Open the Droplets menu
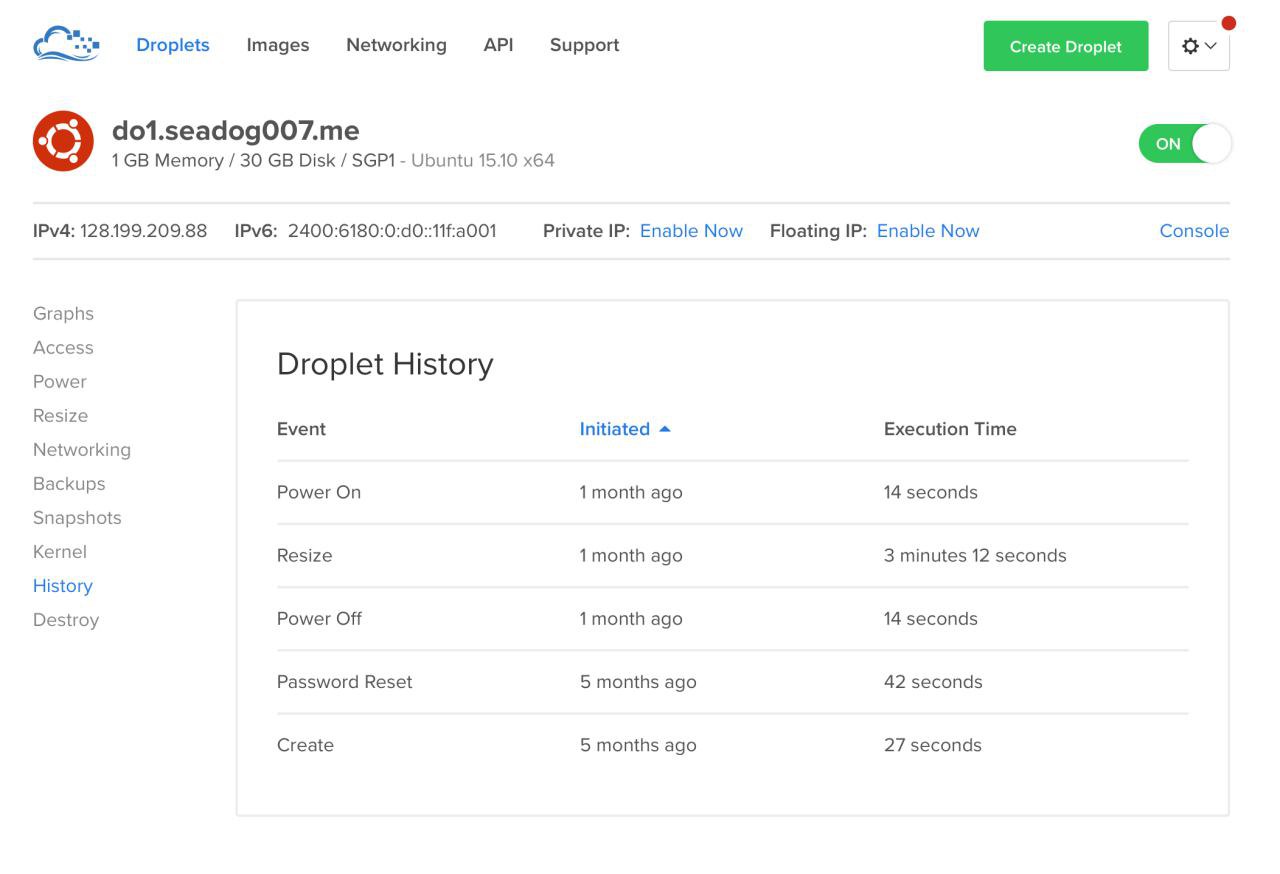1280x874 pixels. coord(173,45)
